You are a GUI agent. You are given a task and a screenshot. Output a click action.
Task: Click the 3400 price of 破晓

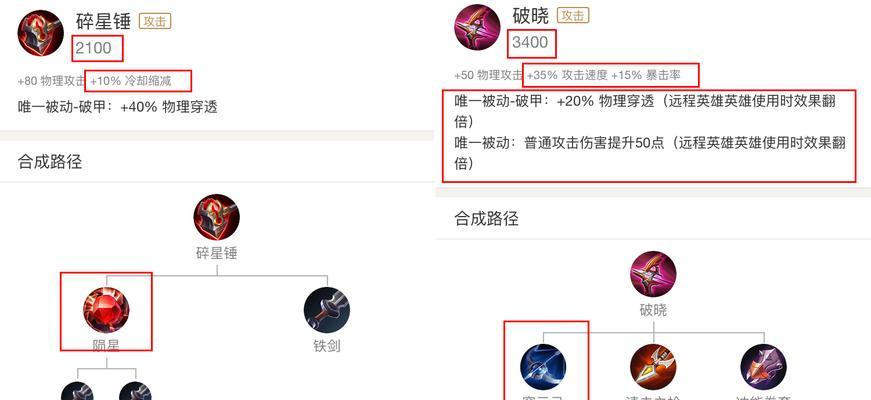530,42
